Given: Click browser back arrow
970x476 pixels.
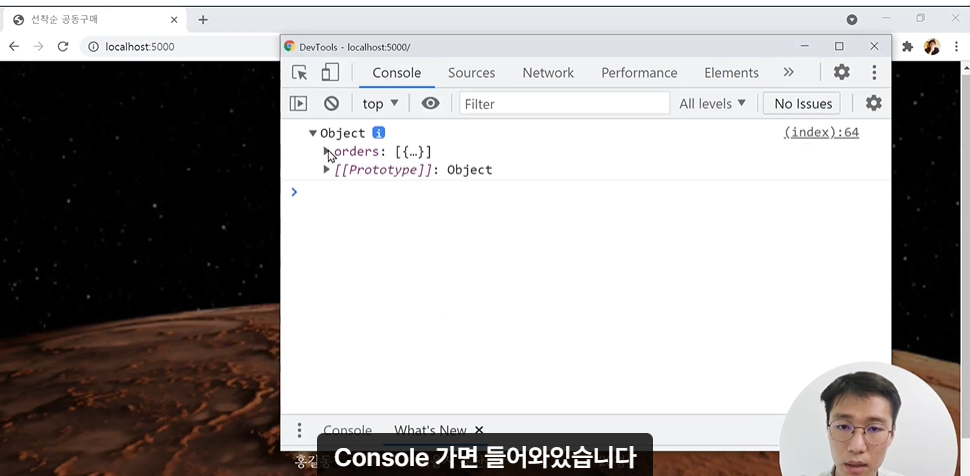Looking at the screenshot, I should coord(14,46).
